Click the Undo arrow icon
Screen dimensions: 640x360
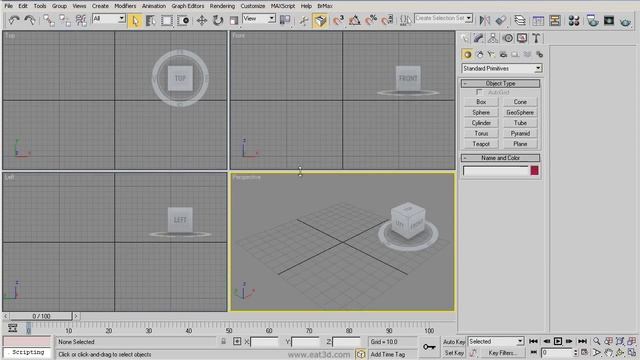(x=14, y=20)
